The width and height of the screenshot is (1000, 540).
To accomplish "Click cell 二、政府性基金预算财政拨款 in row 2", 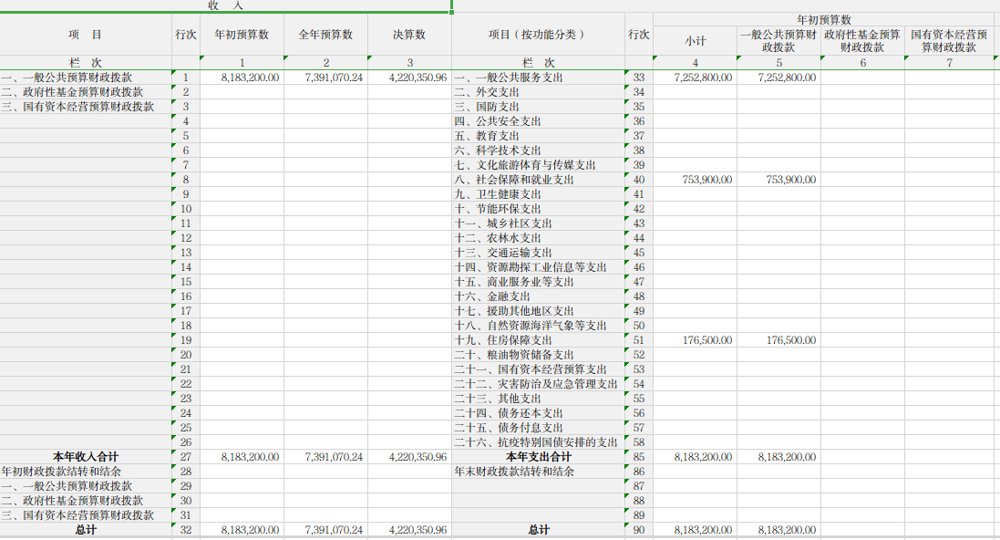I will pyautogui.click(x=85, y=92).
